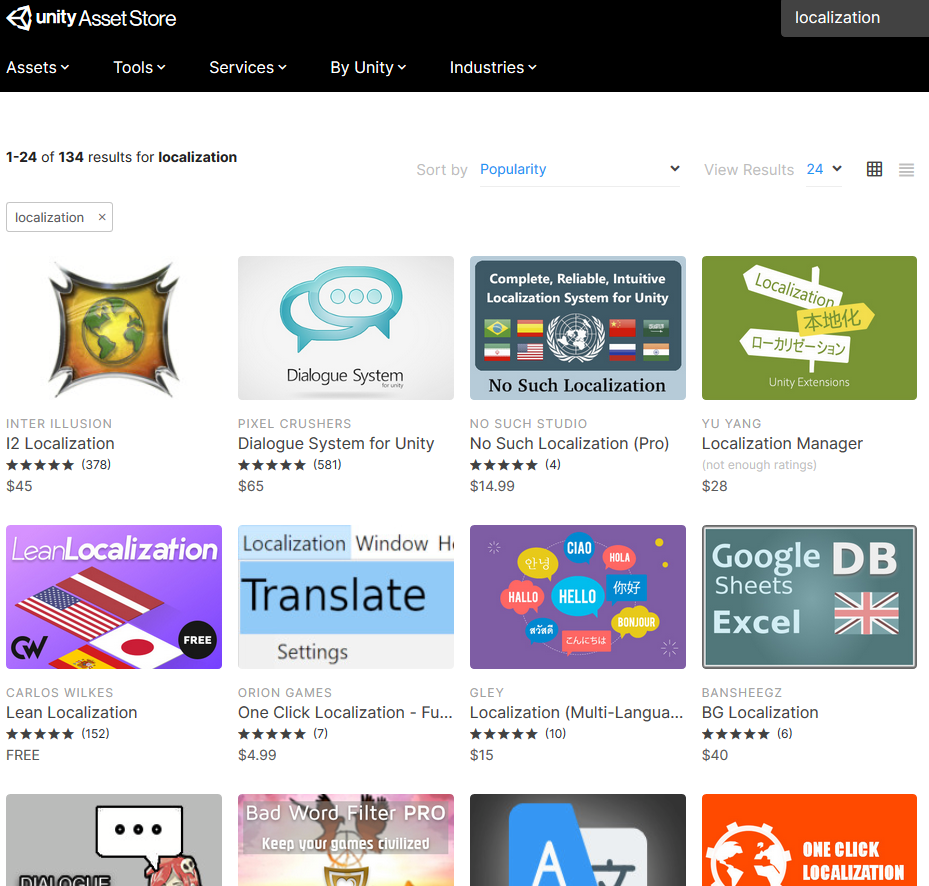The width and height of the screenshot is (929, 886).
Task: Switch to grid view layout
Action: pyautogui.click(x=874, y=169)
